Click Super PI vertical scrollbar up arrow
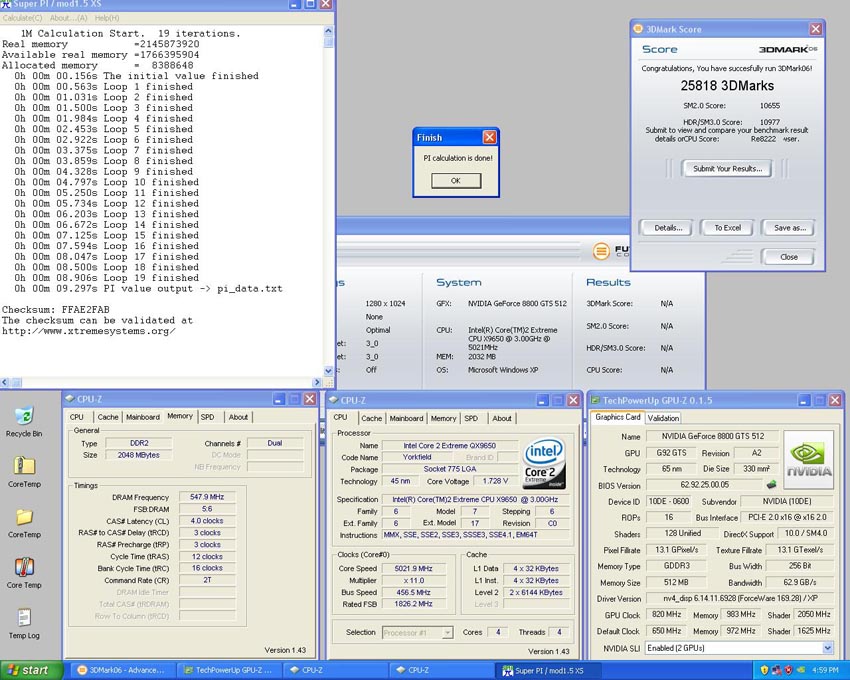 click(x=328, y=31)
